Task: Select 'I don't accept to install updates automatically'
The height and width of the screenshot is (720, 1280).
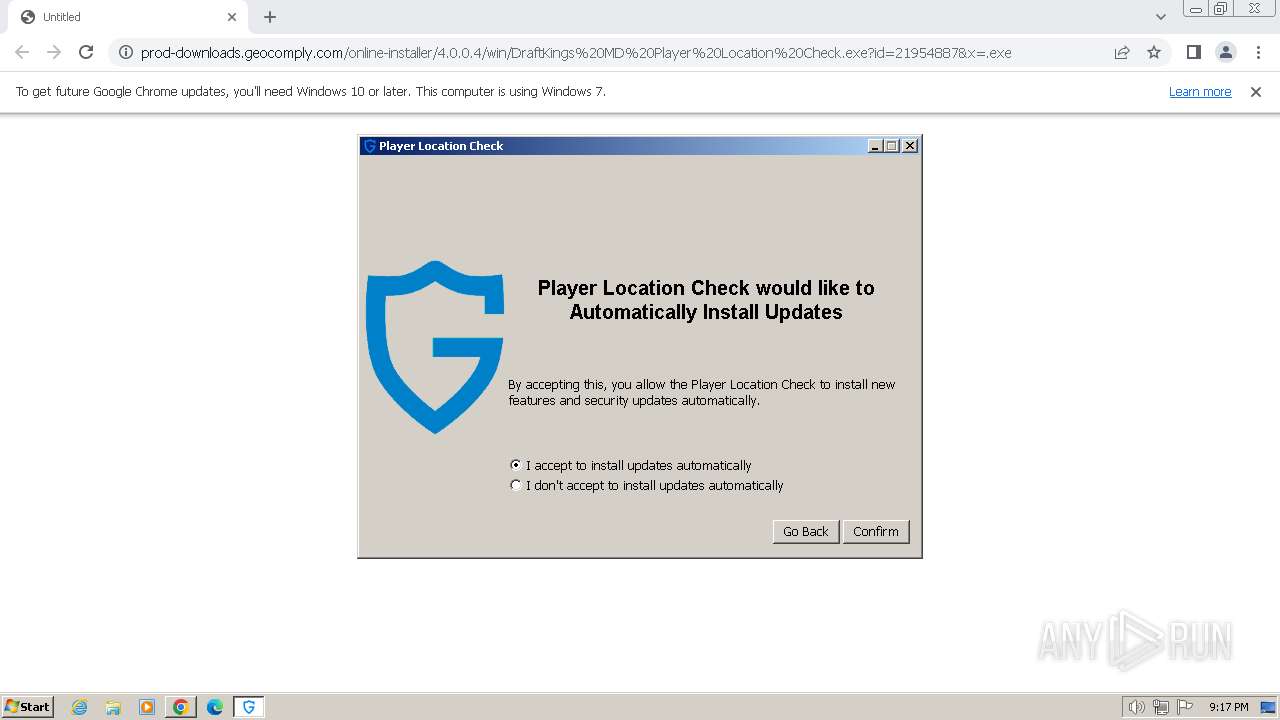Action: tap(646, 485)
